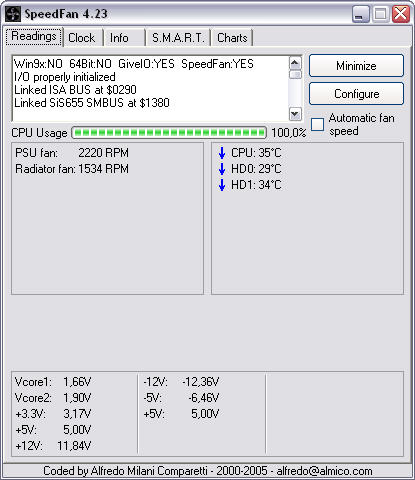Viewport: 415px width, 480px height.
Task: Click the -12V -12,36V voltage reading
Action: (x=181, y=382)
